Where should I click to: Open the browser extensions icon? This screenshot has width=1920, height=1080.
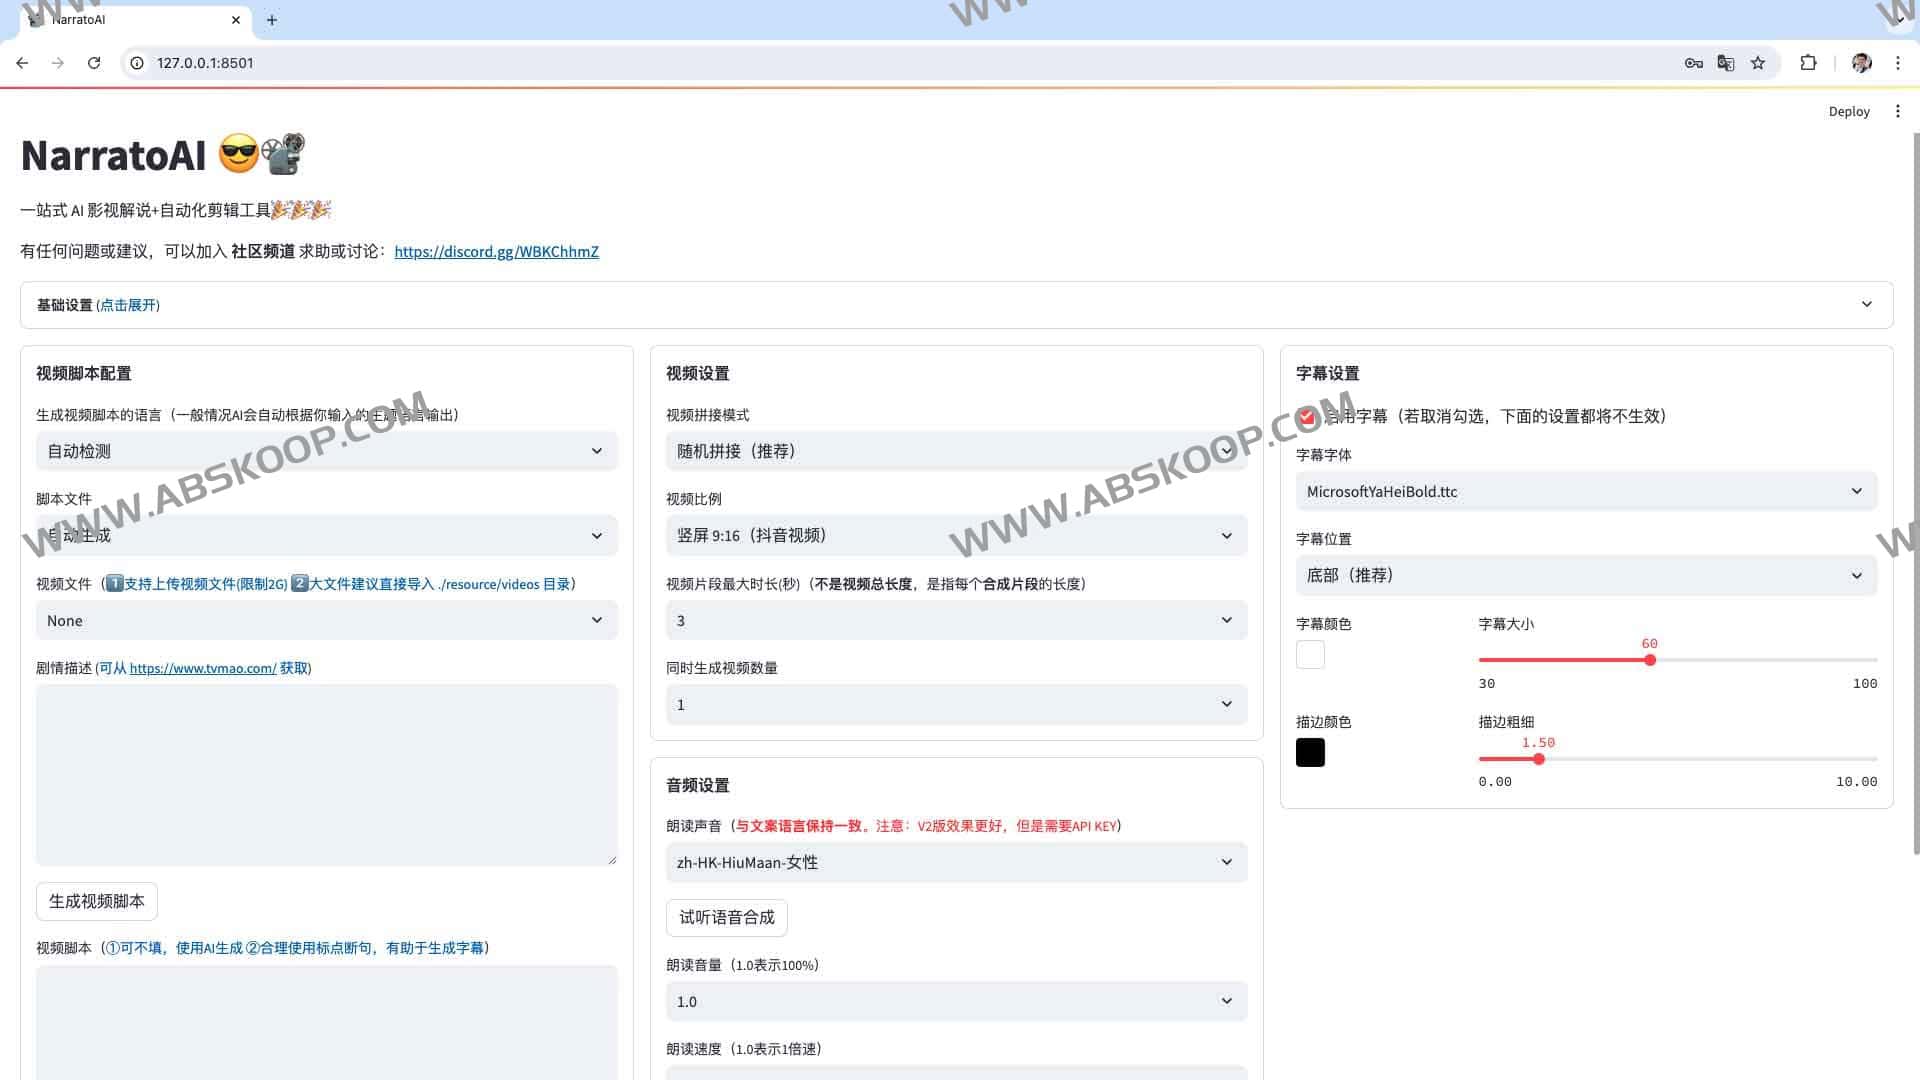[1809, 62]
